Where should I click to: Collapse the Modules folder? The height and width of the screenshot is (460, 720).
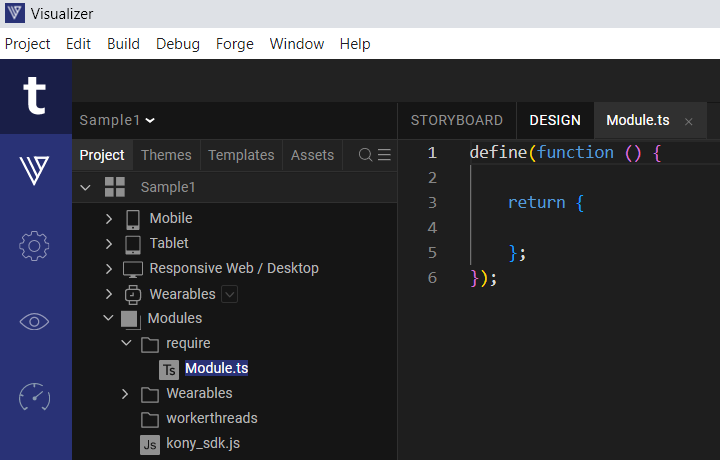point(108,318)
